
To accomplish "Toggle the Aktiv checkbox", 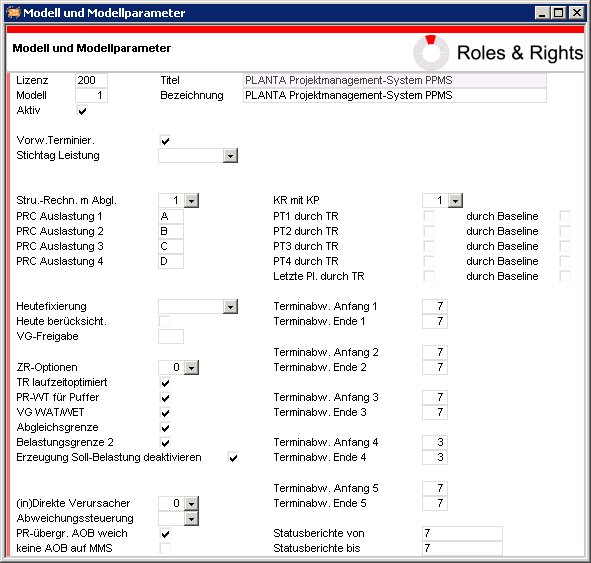I will [x=82, y=111].
